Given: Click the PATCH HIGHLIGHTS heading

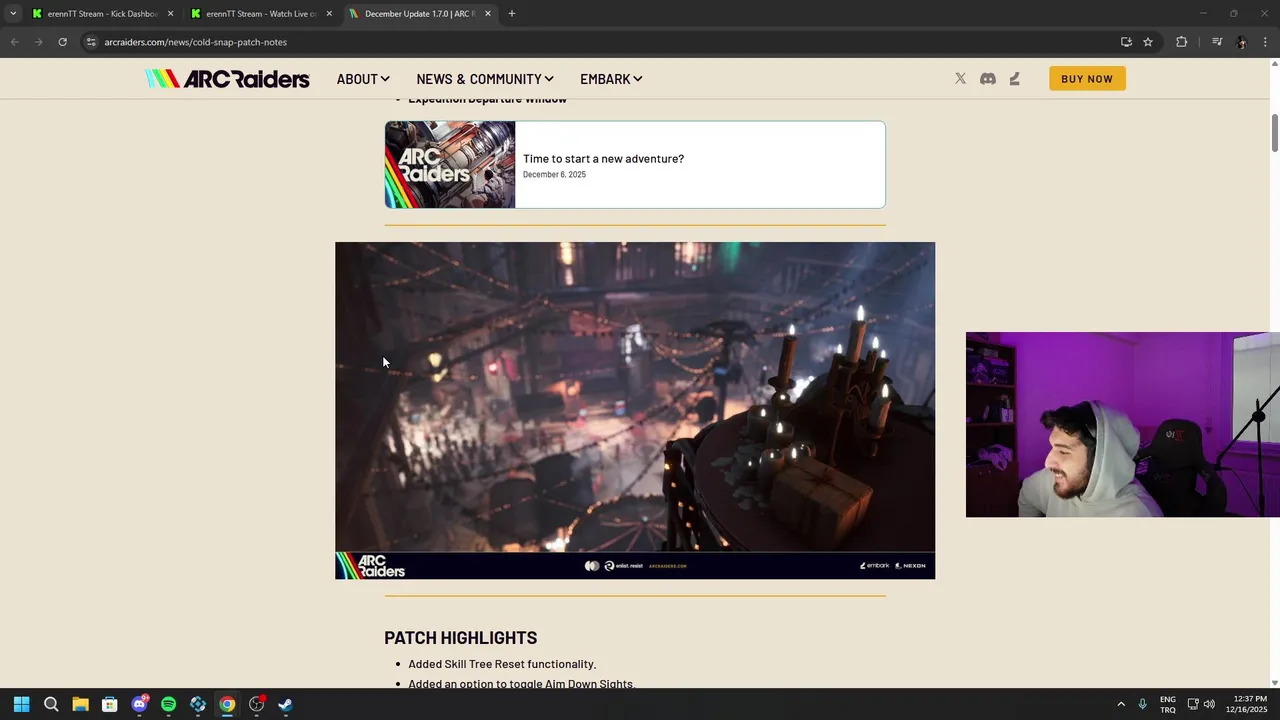Looking at the screenshot, I should [x=460, y=637].
